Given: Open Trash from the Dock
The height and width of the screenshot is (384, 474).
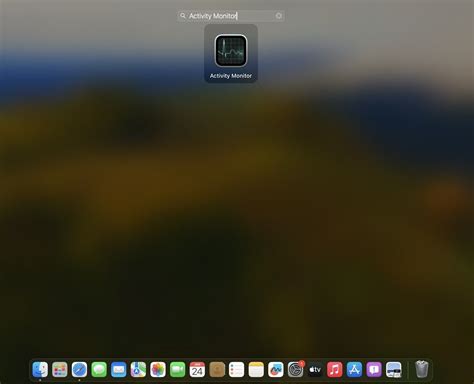Looking at the screenshot, I should [422, 369].
